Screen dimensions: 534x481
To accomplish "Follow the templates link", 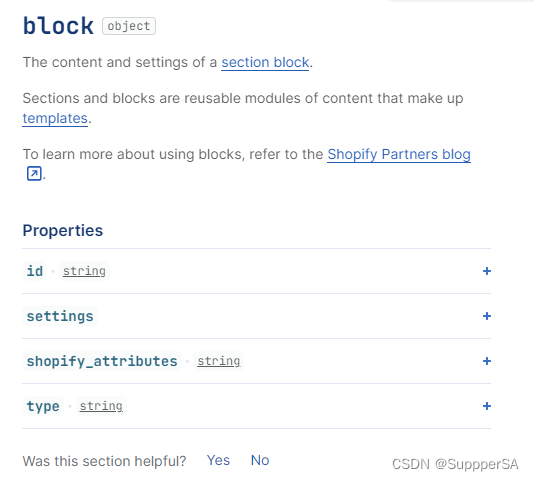I will tap(55, 119).
